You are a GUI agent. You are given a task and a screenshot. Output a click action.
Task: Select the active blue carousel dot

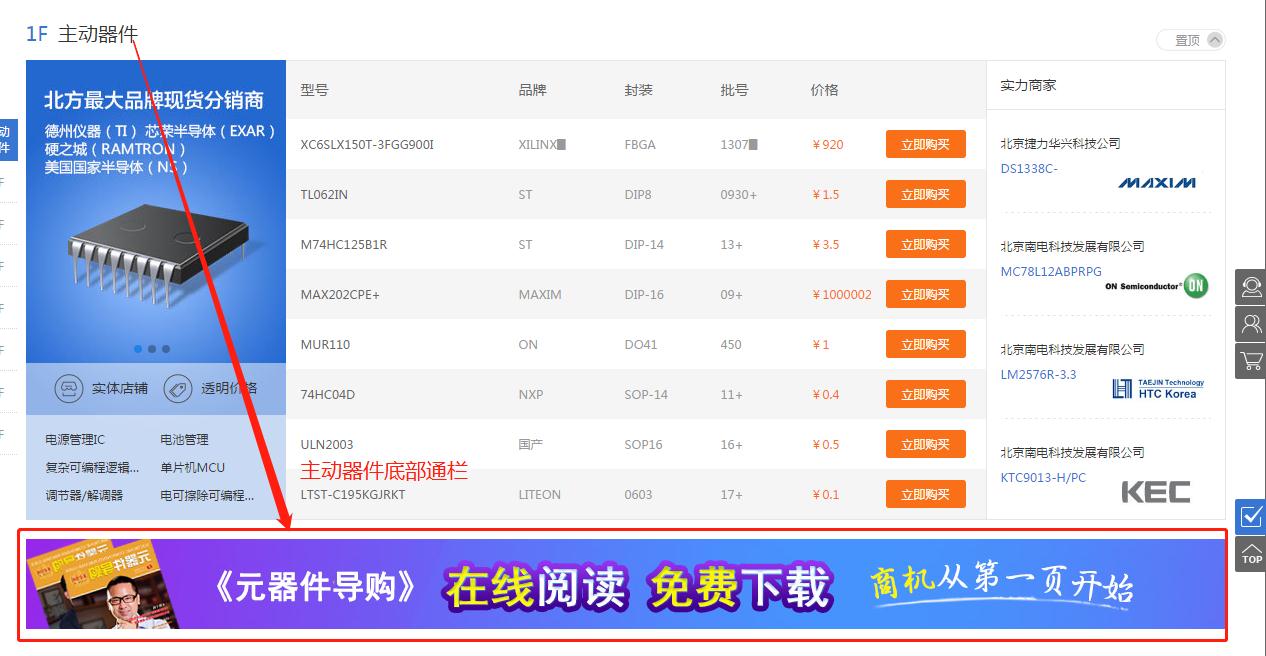(x=138, y=349)
